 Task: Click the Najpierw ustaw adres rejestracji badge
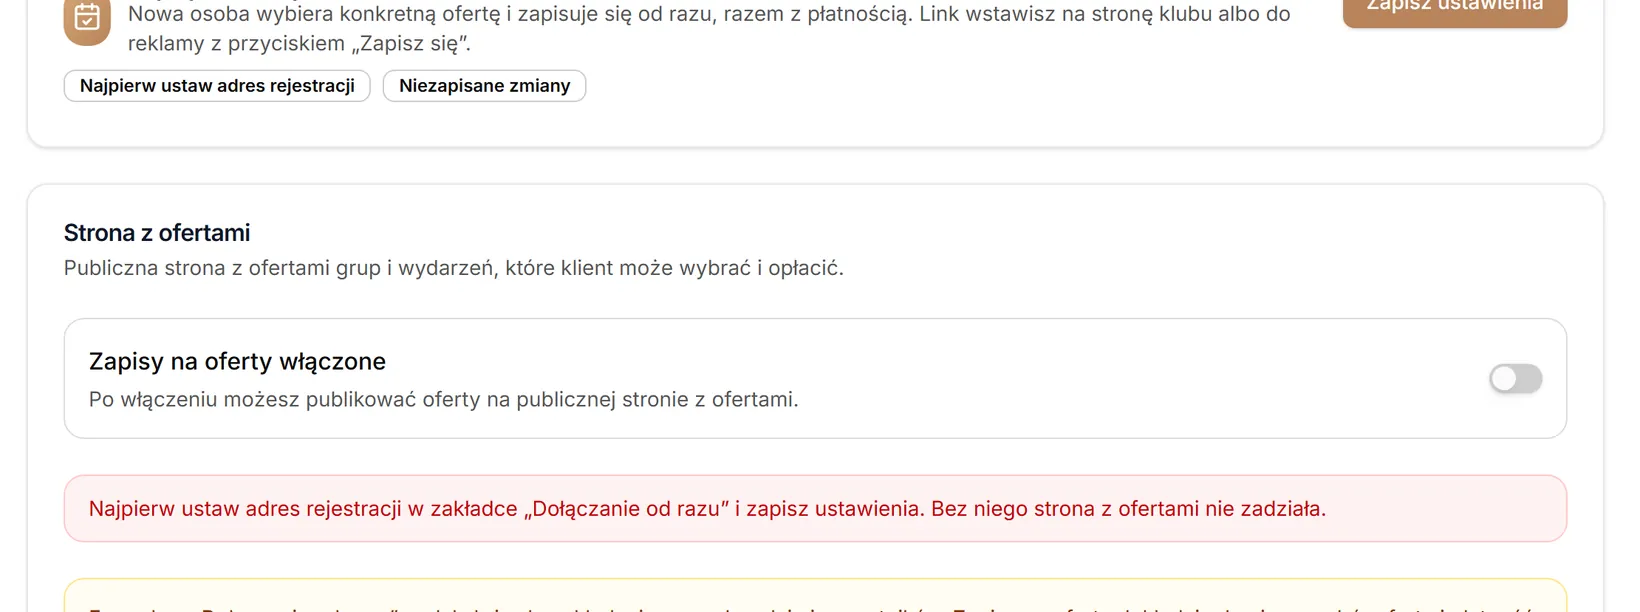click(x=217, y=86)
